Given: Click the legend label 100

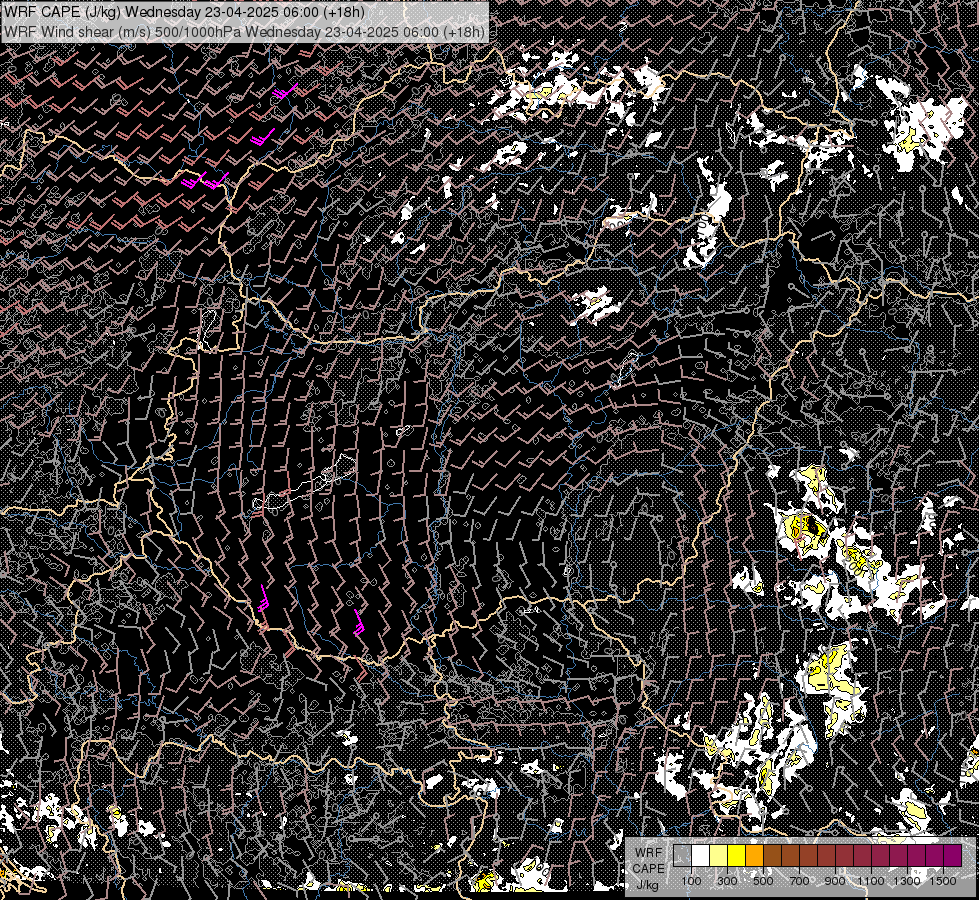Looking at the screenshot, I should point(691,881).
